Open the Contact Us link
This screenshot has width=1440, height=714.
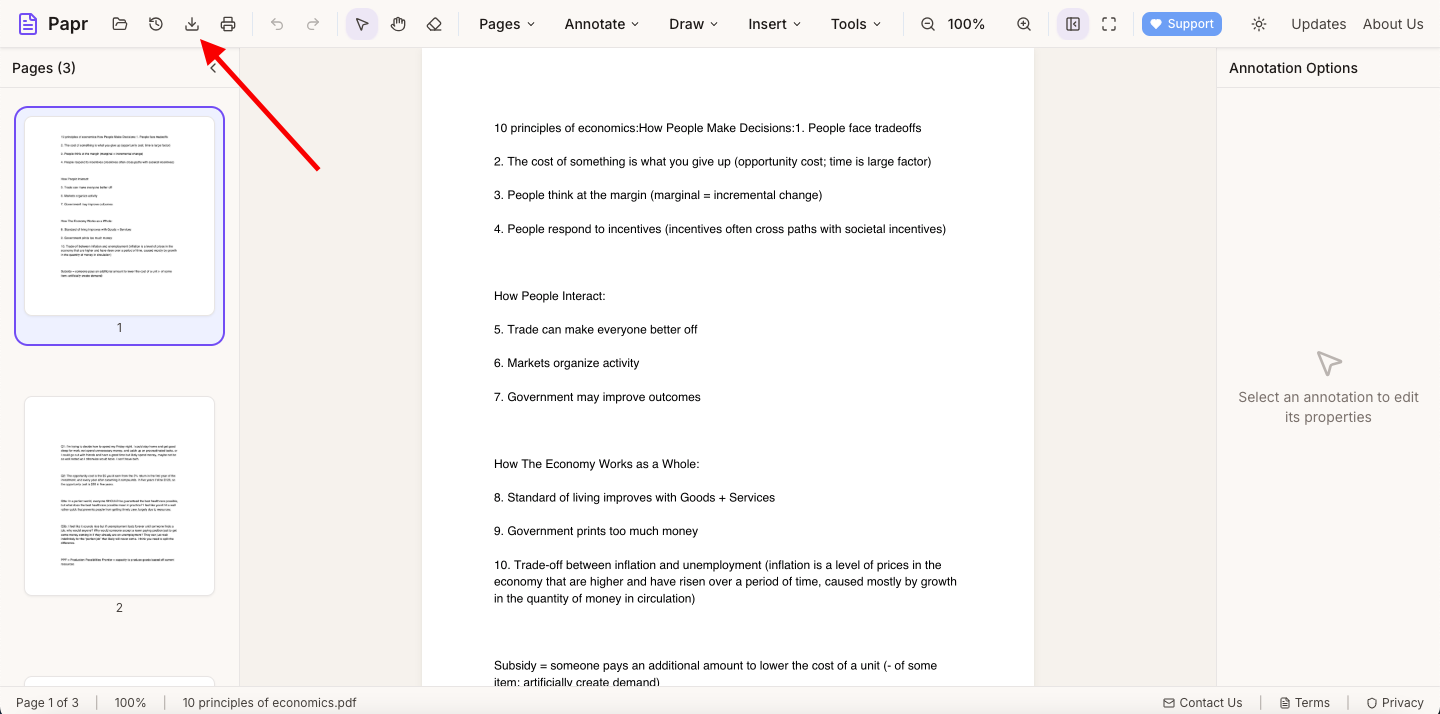pos(1202,703)
